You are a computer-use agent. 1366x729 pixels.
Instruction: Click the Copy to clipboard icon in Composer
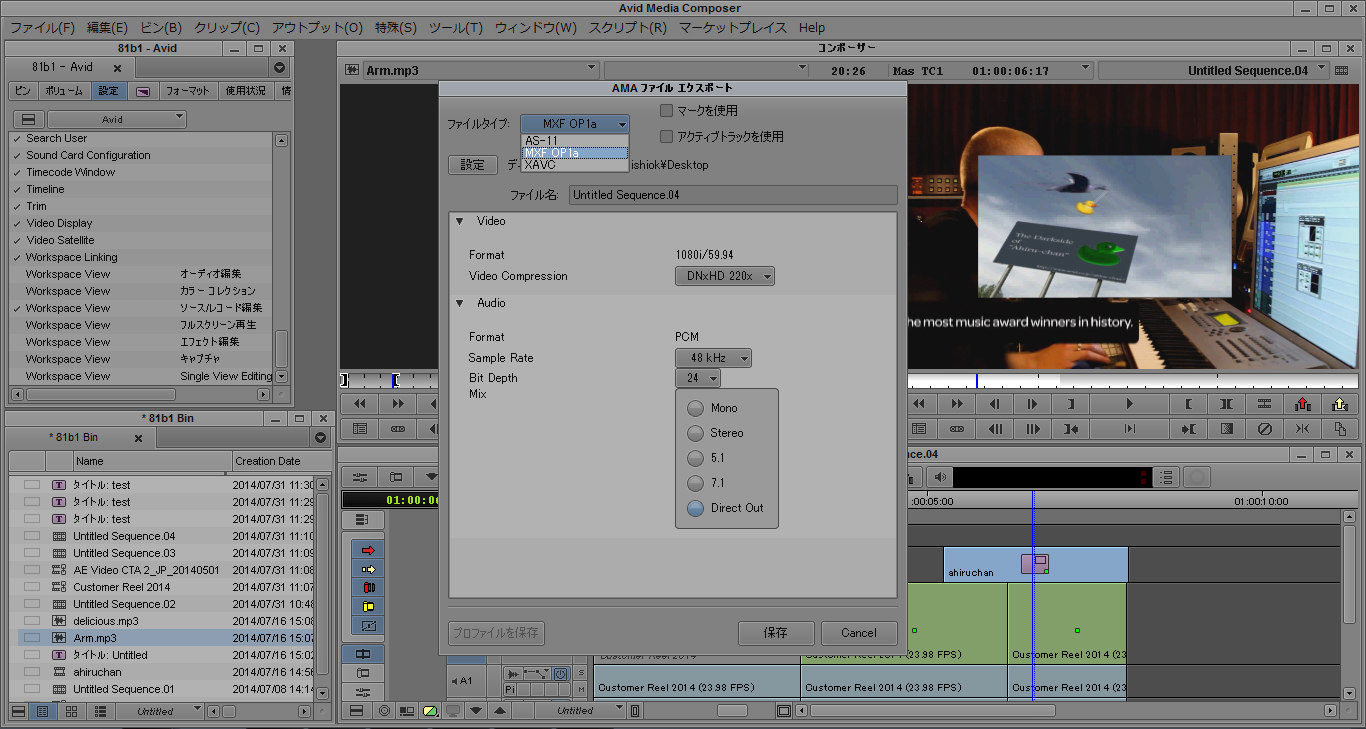point(1340,429)
